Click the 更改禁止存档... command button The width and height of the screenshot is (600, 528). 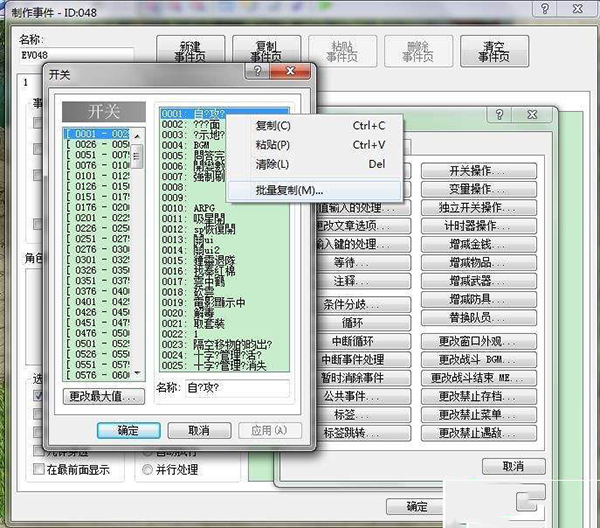[x=479, y=396]
